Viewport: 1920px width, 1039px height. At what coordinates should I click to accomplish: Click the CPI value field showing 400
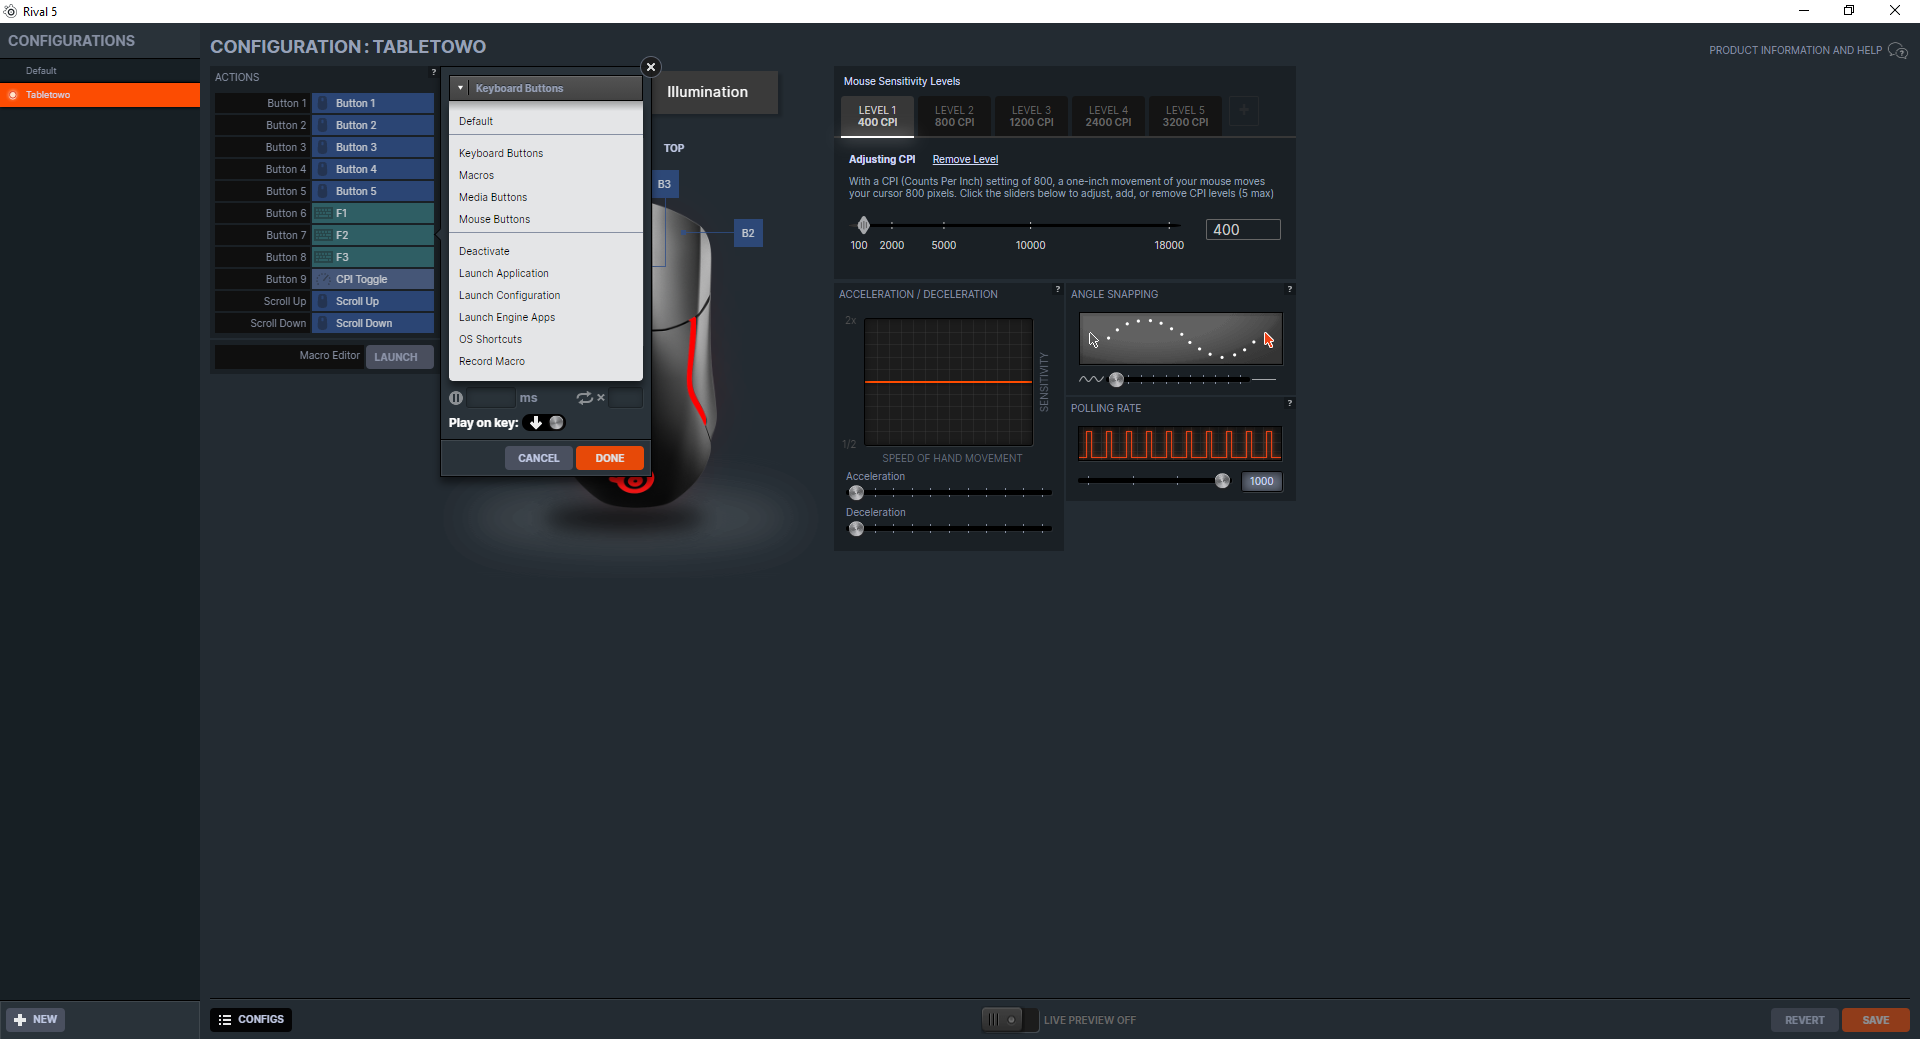(x=1243, y=230)
